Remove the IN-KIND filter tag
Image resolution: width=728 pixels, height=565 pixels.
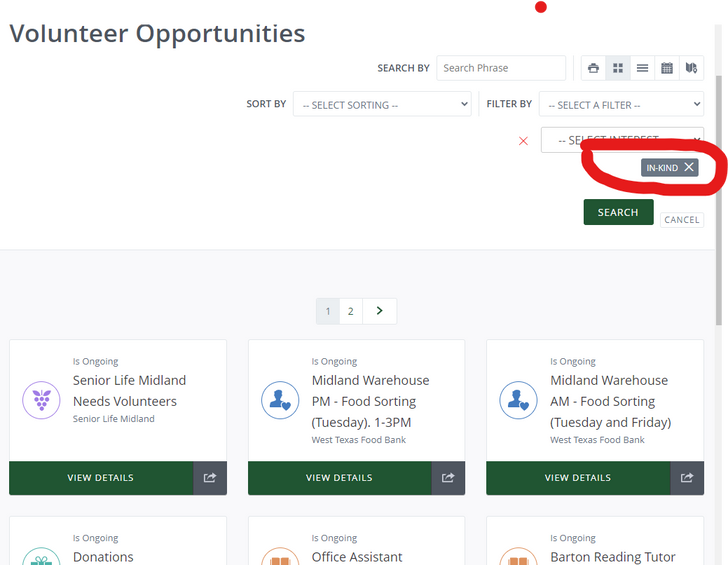[689, 168]
